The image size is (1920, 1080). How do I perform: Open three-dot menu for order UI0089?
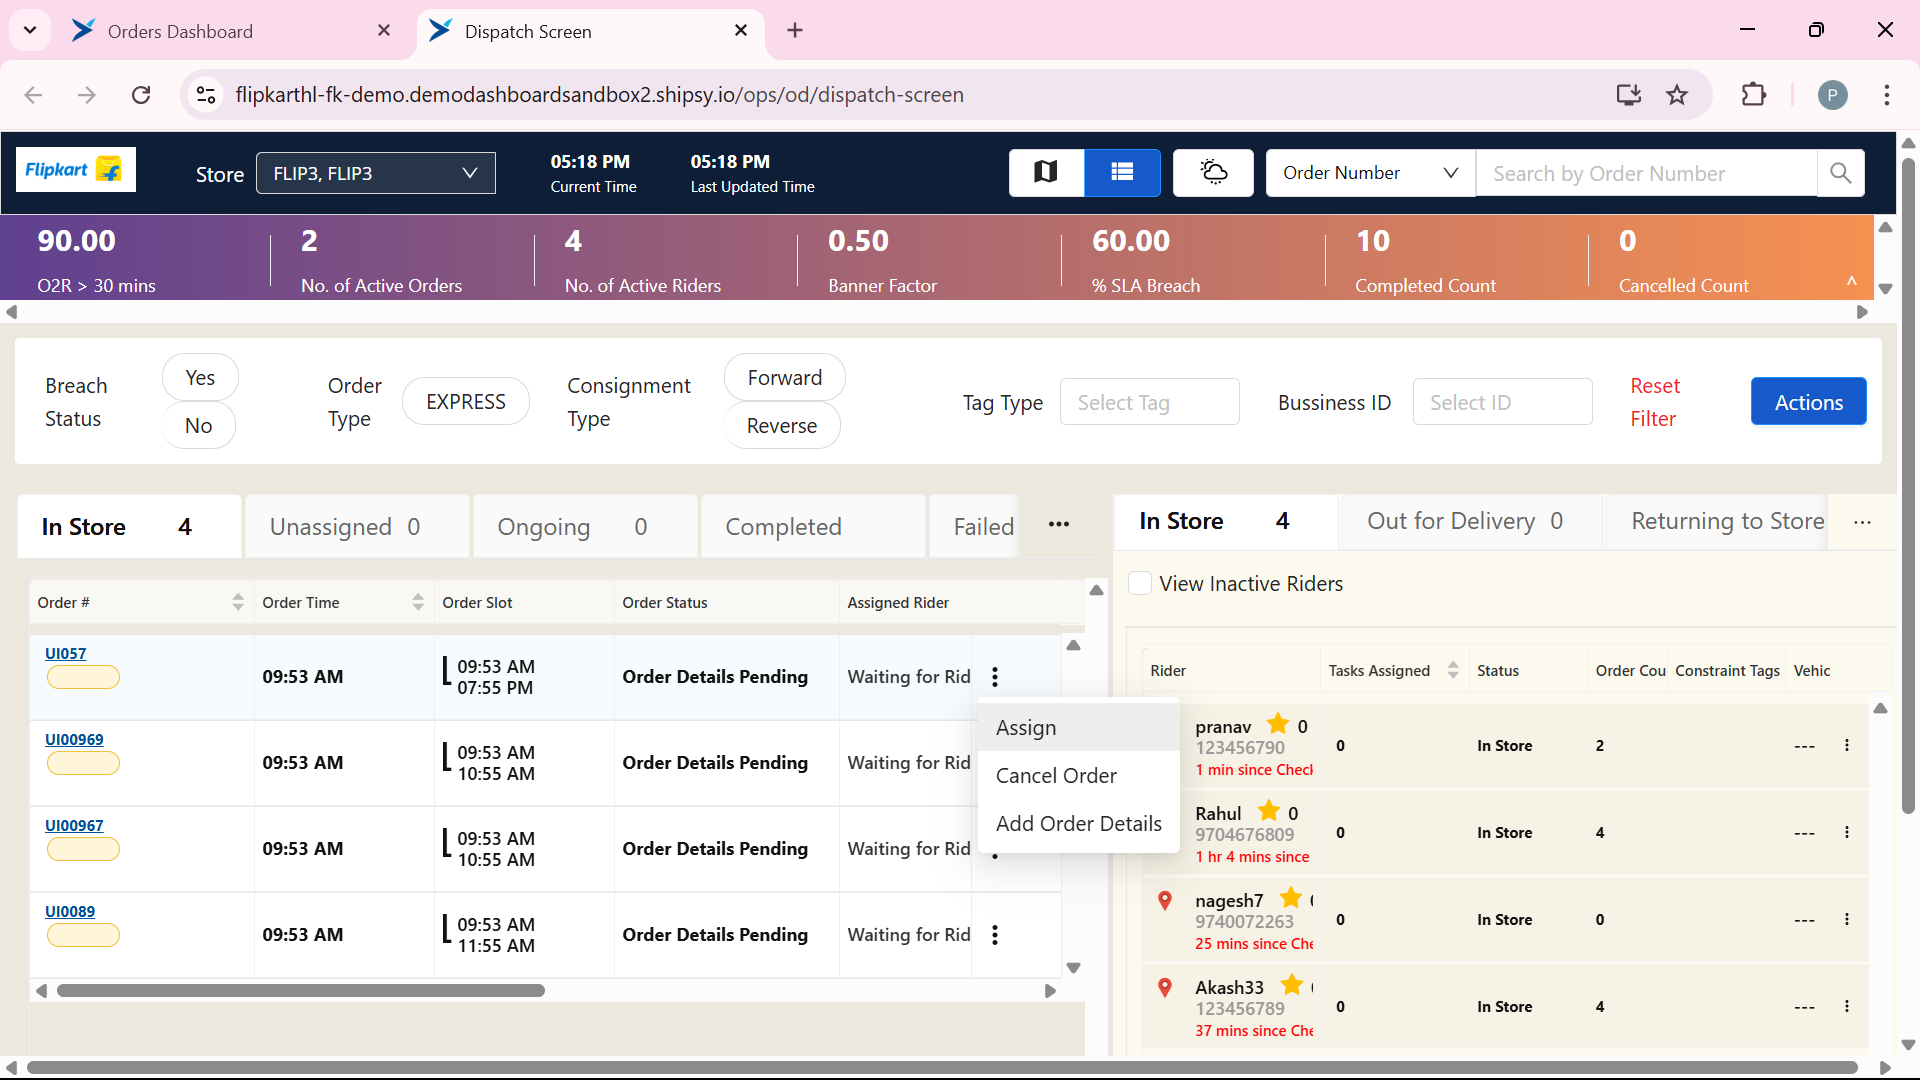(995, 935)
